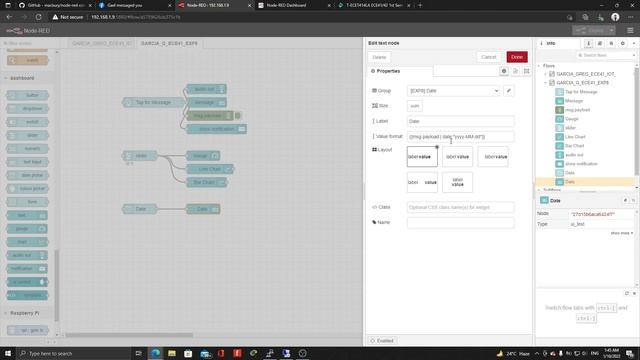Image resolution: width=640 pixels, height=360 pixels.
Task: Expand the GARCIA_GREG_ECE41_IOT flow in outline
Action: coord(545,74)
